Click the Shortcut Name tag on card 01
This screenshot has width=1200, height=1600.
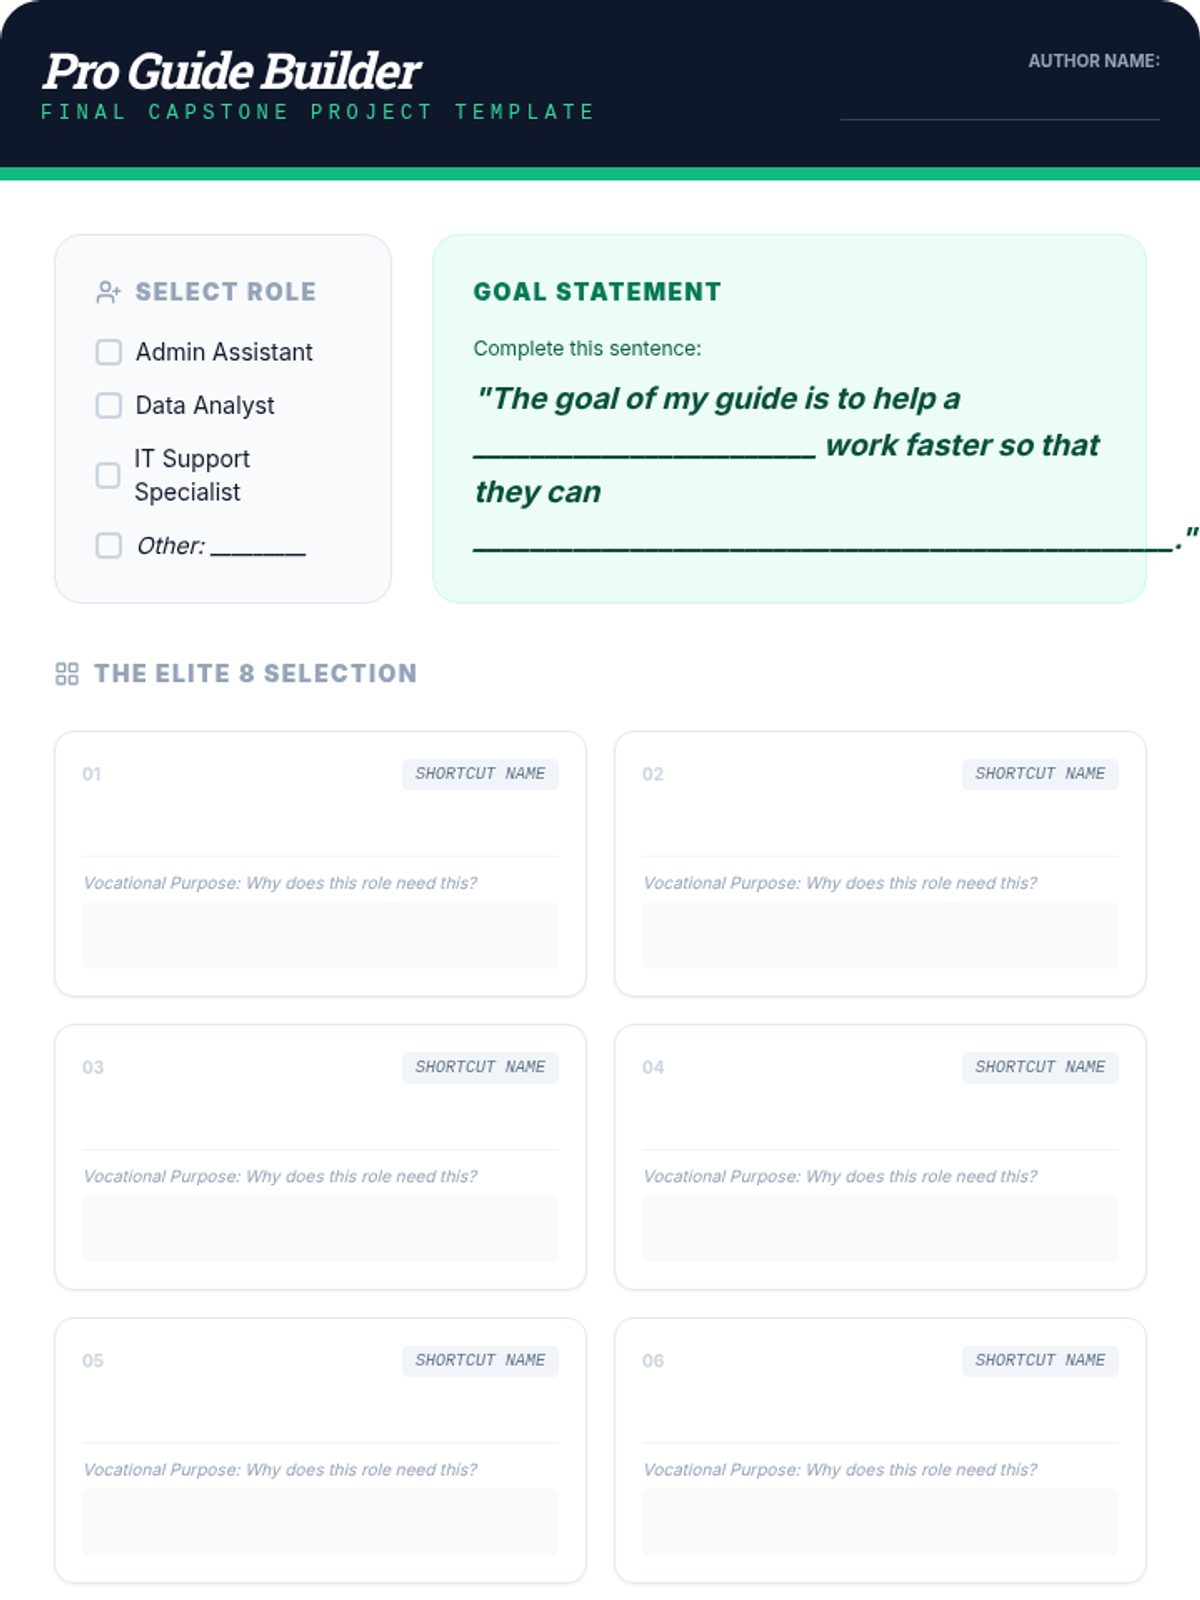point(480,774)
